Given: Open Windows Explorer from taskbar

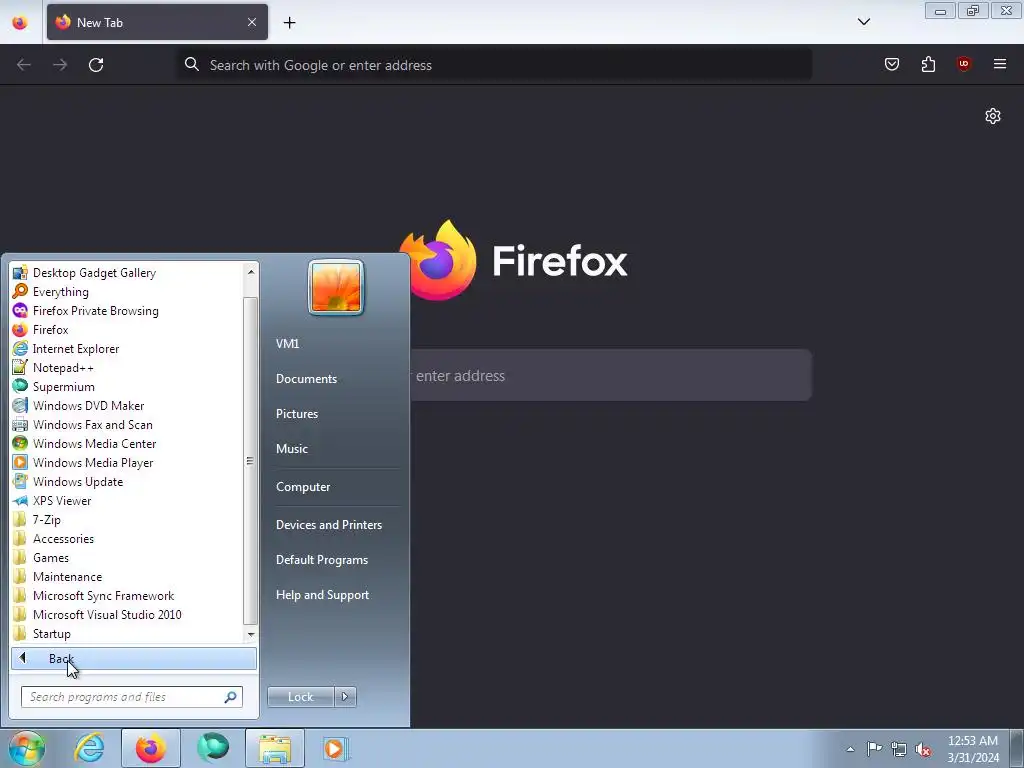Looking at the screenshot, I should click(275, 748).
